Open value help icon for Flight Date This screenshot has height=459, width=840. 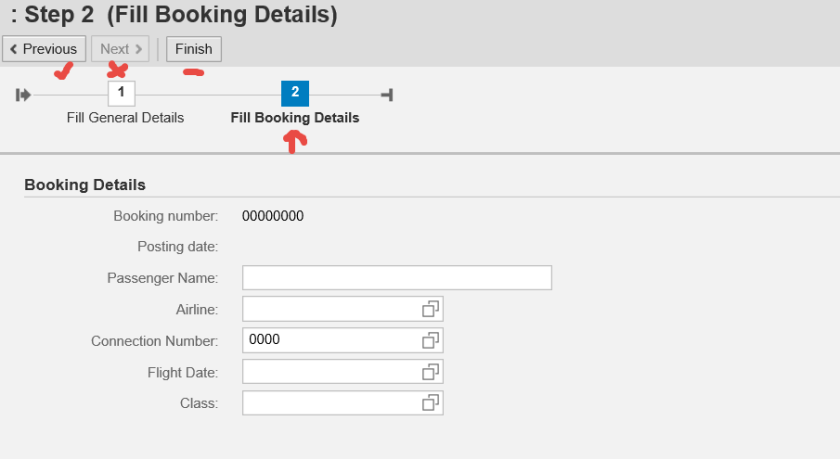[x=431, y=372]
